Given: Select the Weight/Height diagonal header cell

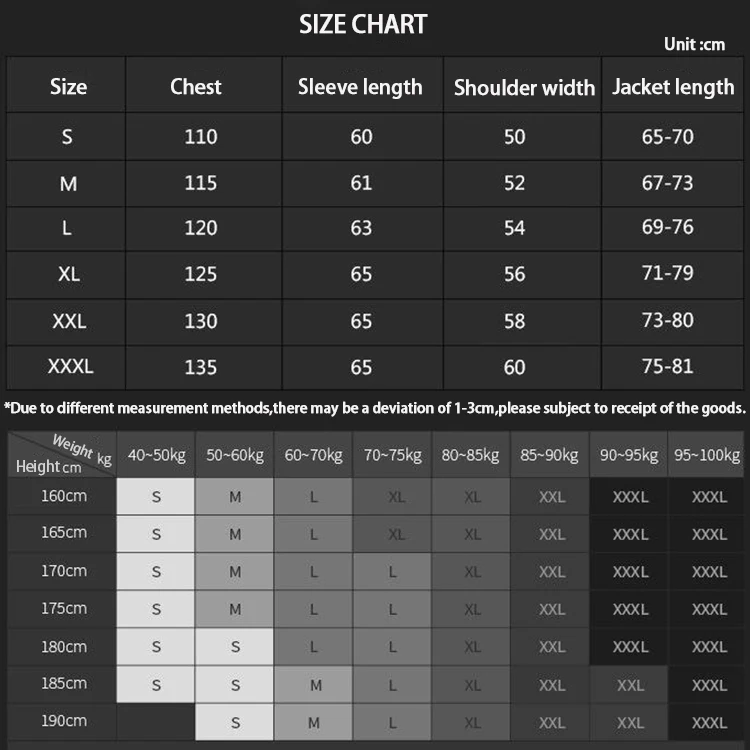Looking at the screenshot, I should click(62, 454).
